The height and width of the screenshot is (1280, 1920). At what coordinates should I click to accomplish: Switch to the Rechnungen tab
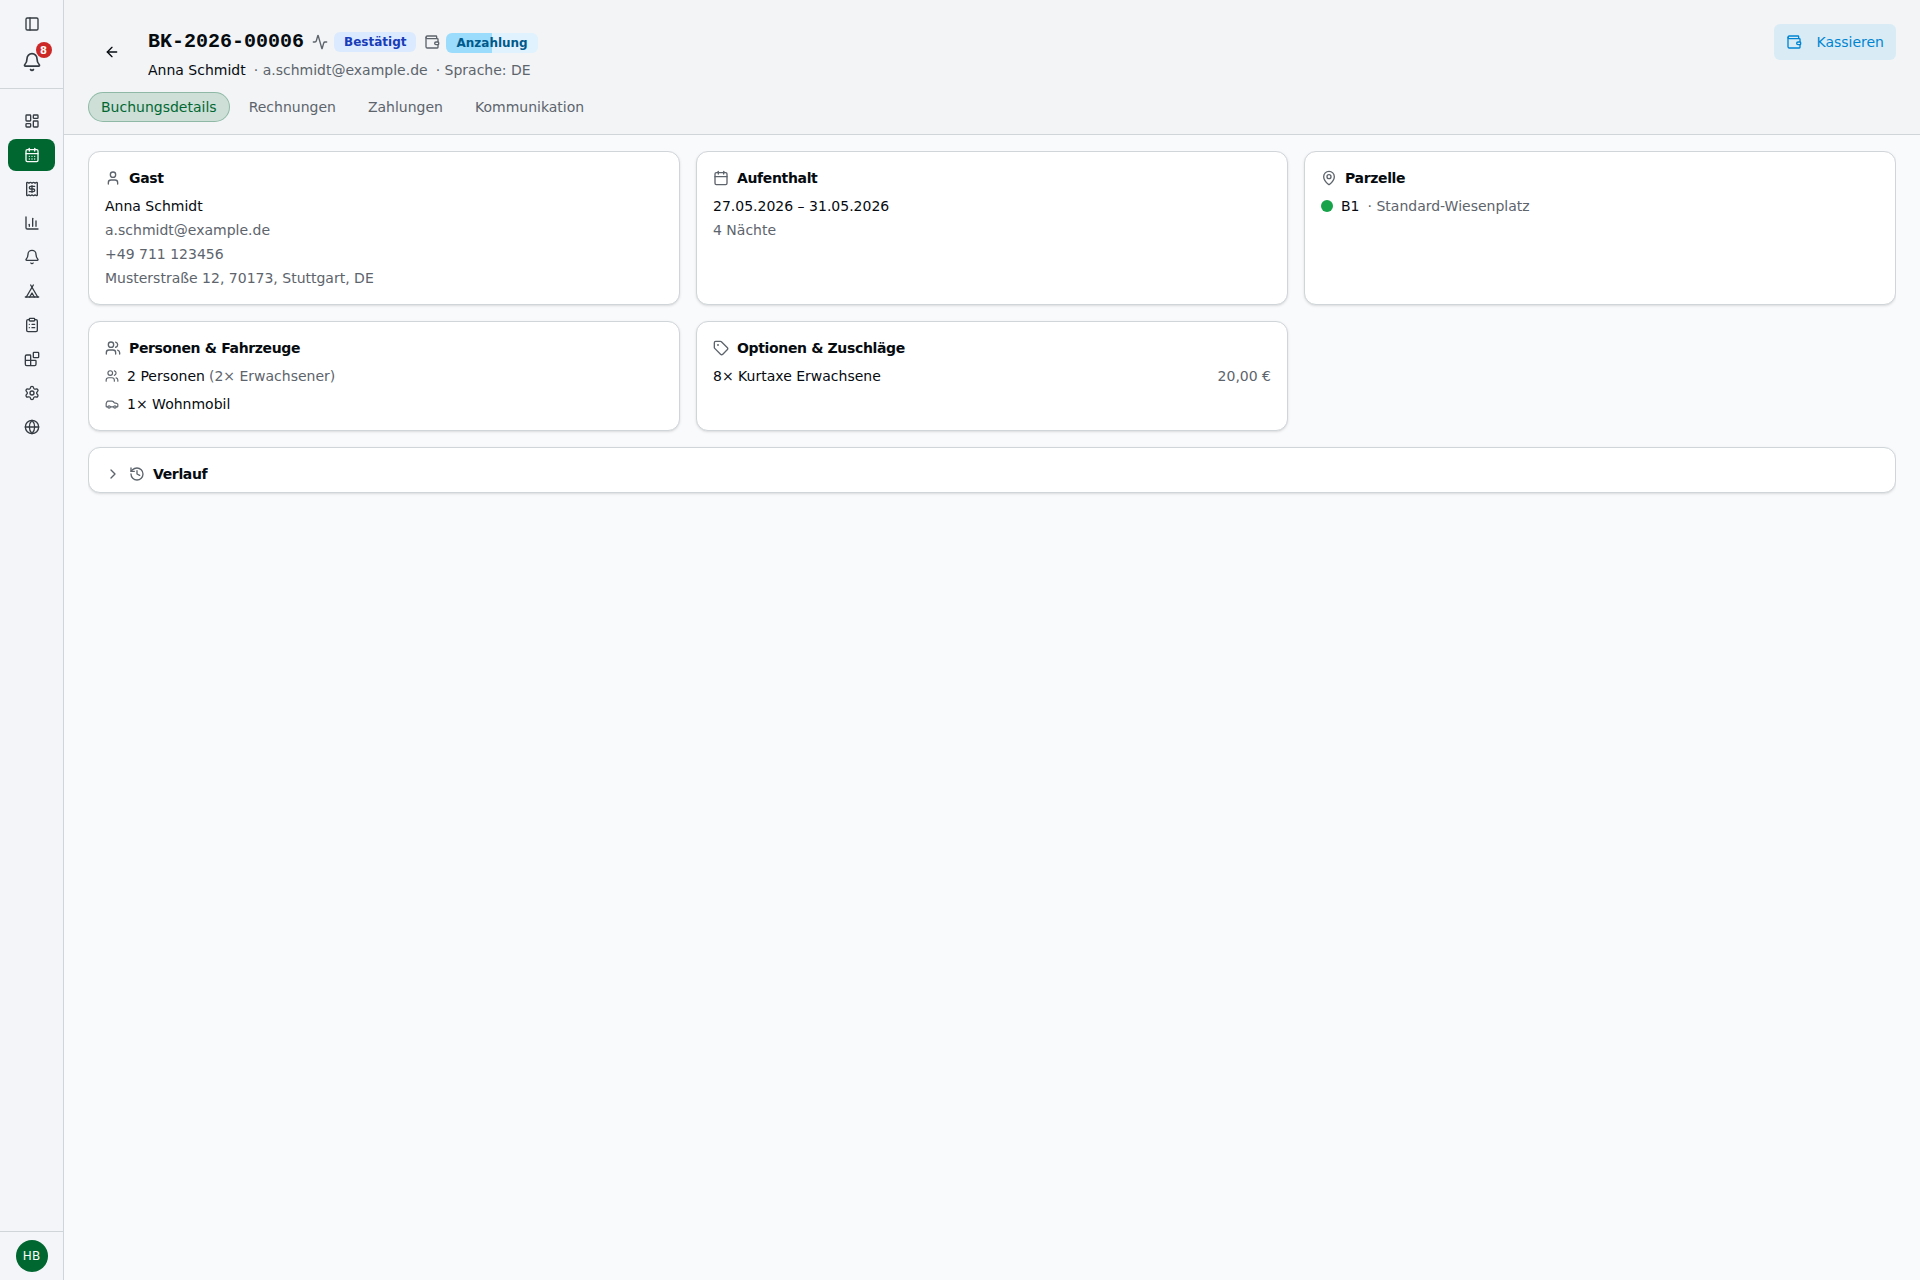292,107
